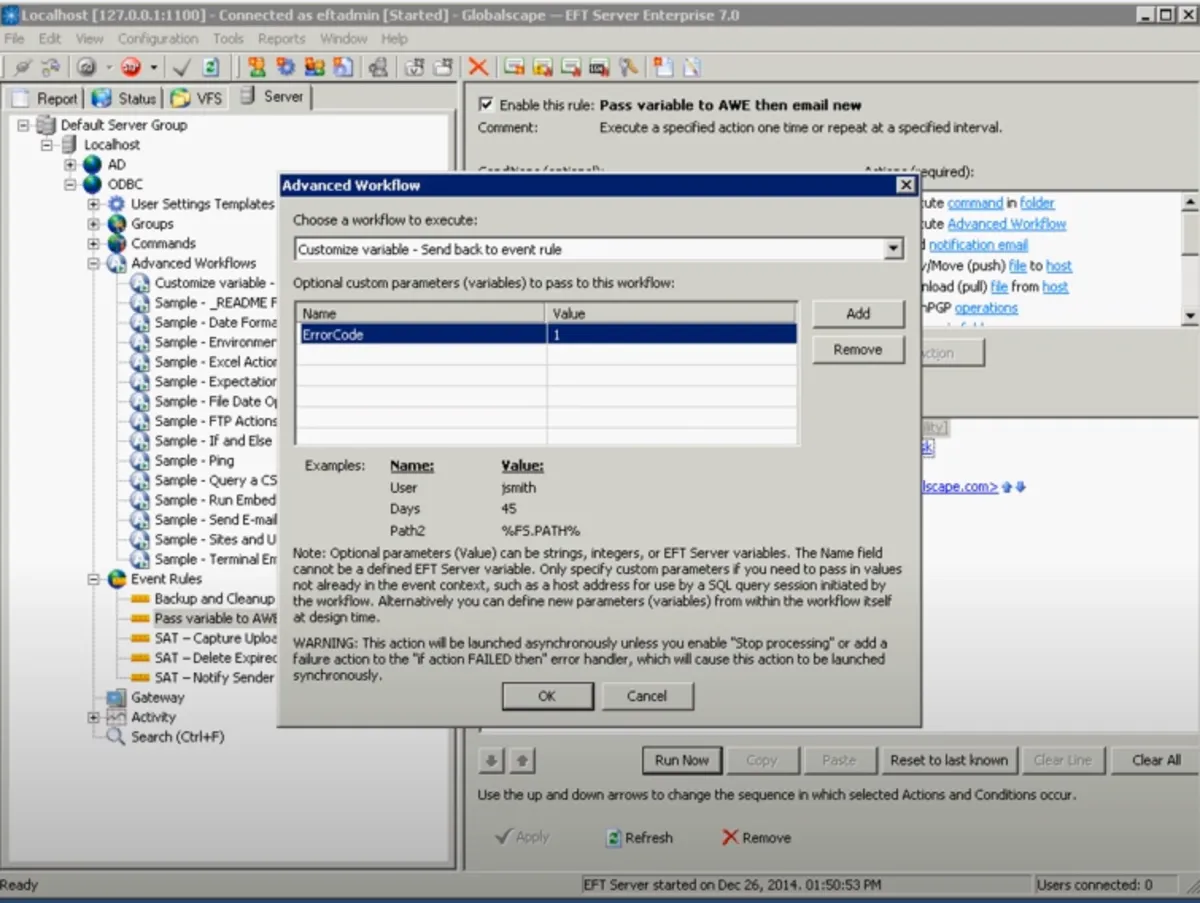Click the icon beside Default Server Group

point(46,125)
